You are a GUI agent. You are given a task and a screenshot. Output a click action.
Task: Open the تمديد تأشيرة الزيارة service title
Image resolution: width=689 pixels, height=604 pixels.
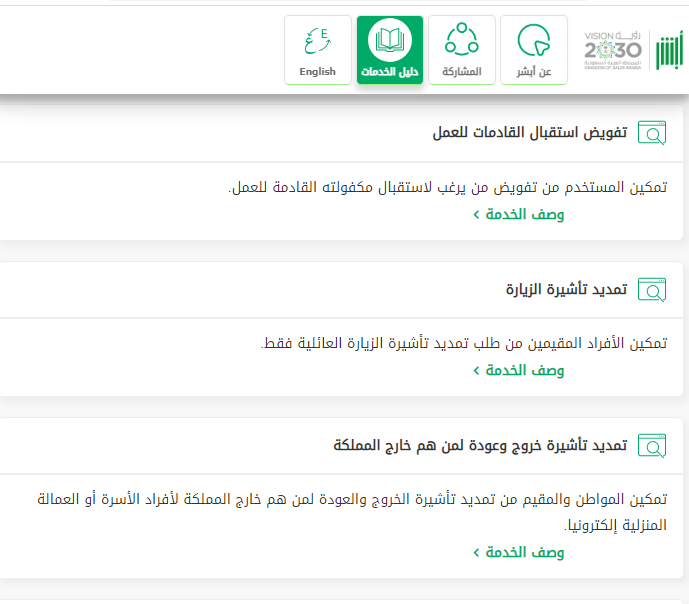[566, 290]
